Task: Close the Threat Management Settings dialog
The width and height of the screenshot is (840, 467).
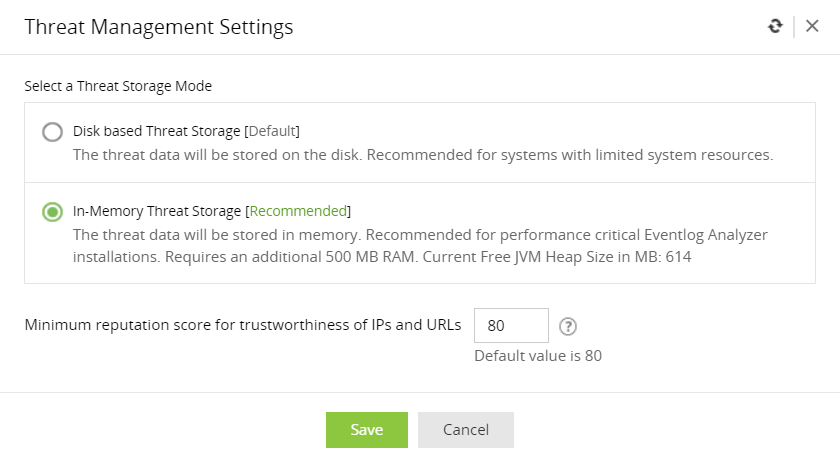Action: click(812, 27)
